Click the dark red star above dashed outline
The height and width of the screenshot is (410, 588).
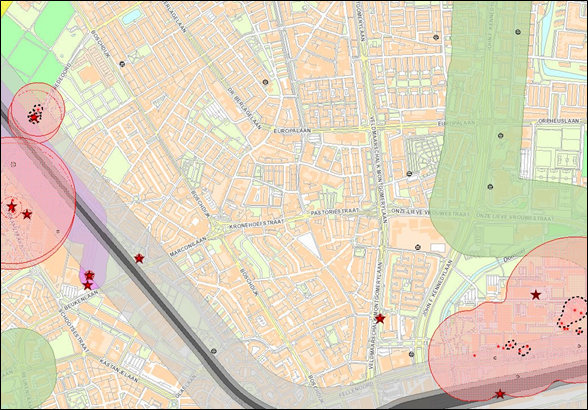pyautogui.click(x=536, y=295)
